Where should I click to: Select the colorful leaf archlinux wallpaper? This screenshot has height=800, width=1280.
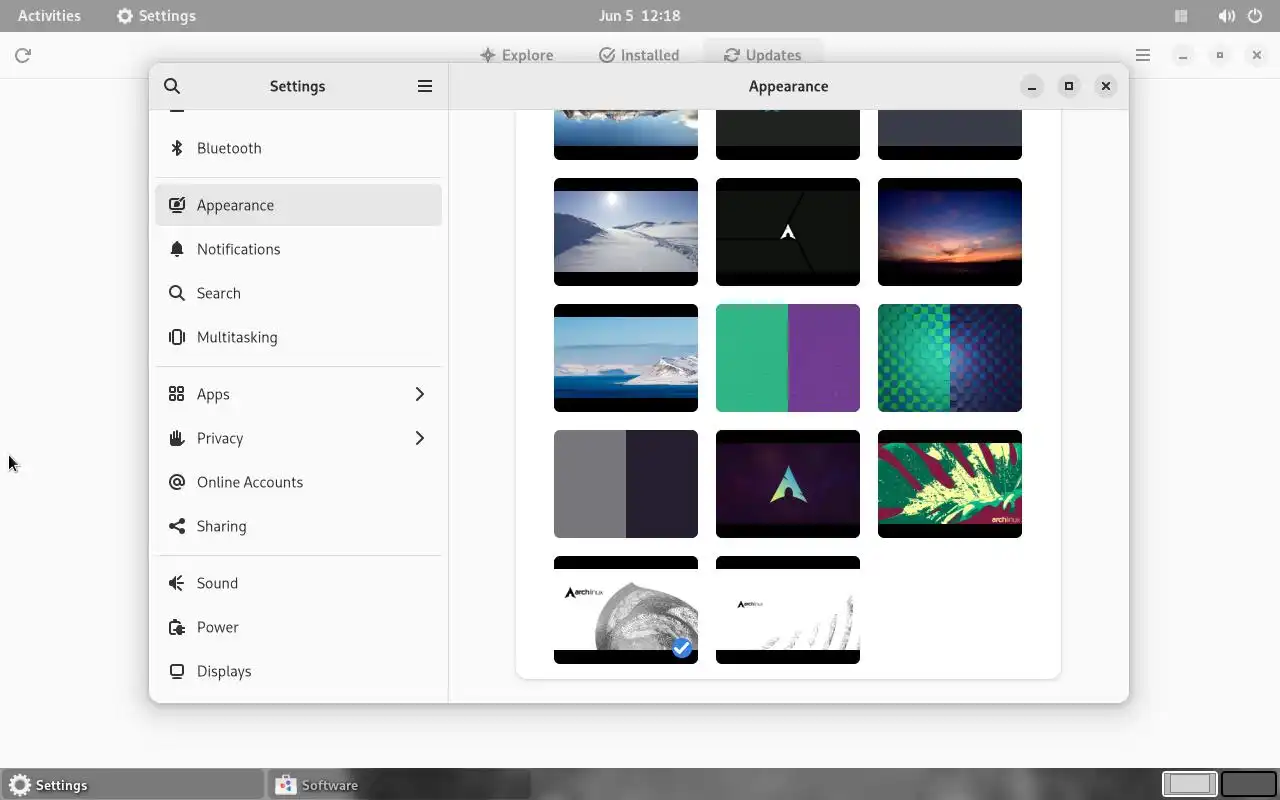tap(950, 484)
